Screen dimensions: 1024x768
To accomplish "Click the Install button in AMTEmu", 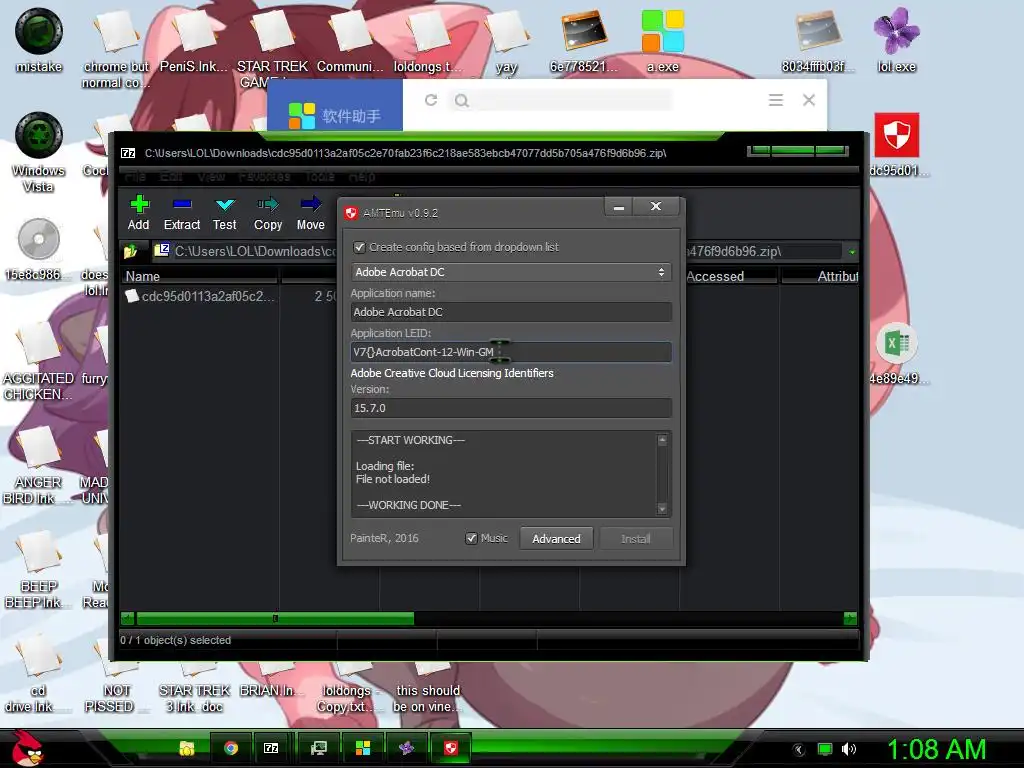I will click(x=635, y=539).
